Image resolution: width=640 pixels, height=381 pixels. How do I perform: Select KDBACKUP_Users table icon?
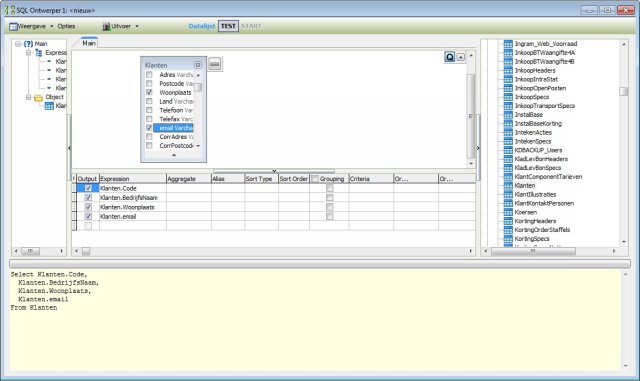508,150
